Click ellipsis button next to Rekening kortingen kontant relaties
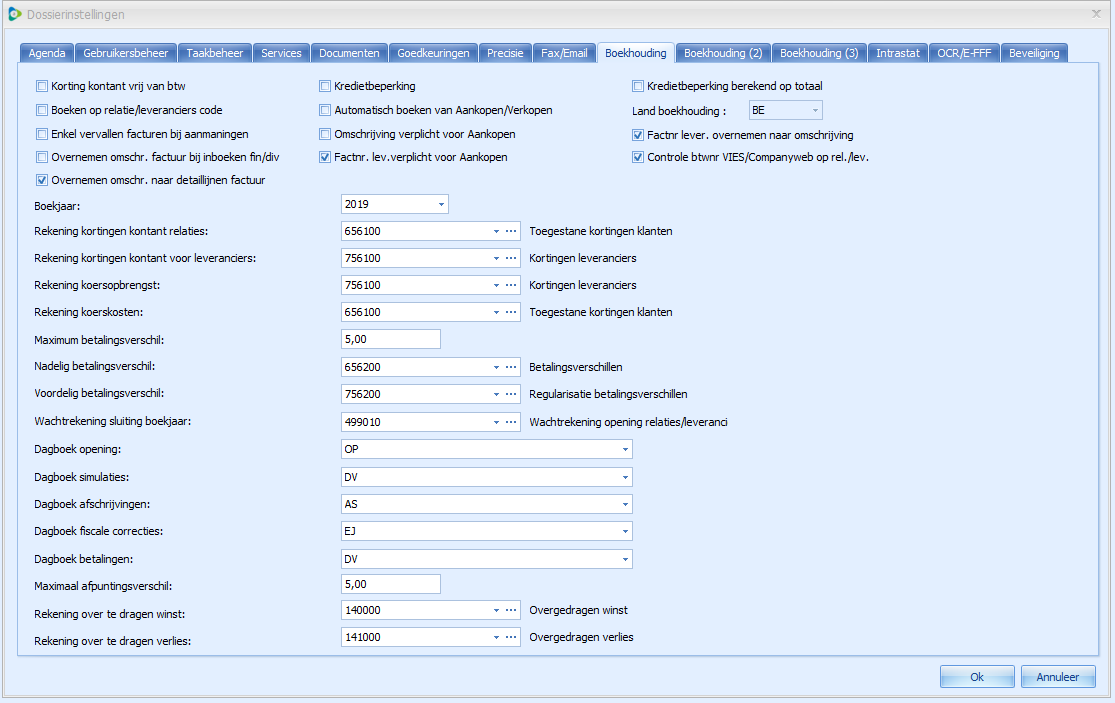Screen dimensions: 1115x703 point(510,231)
